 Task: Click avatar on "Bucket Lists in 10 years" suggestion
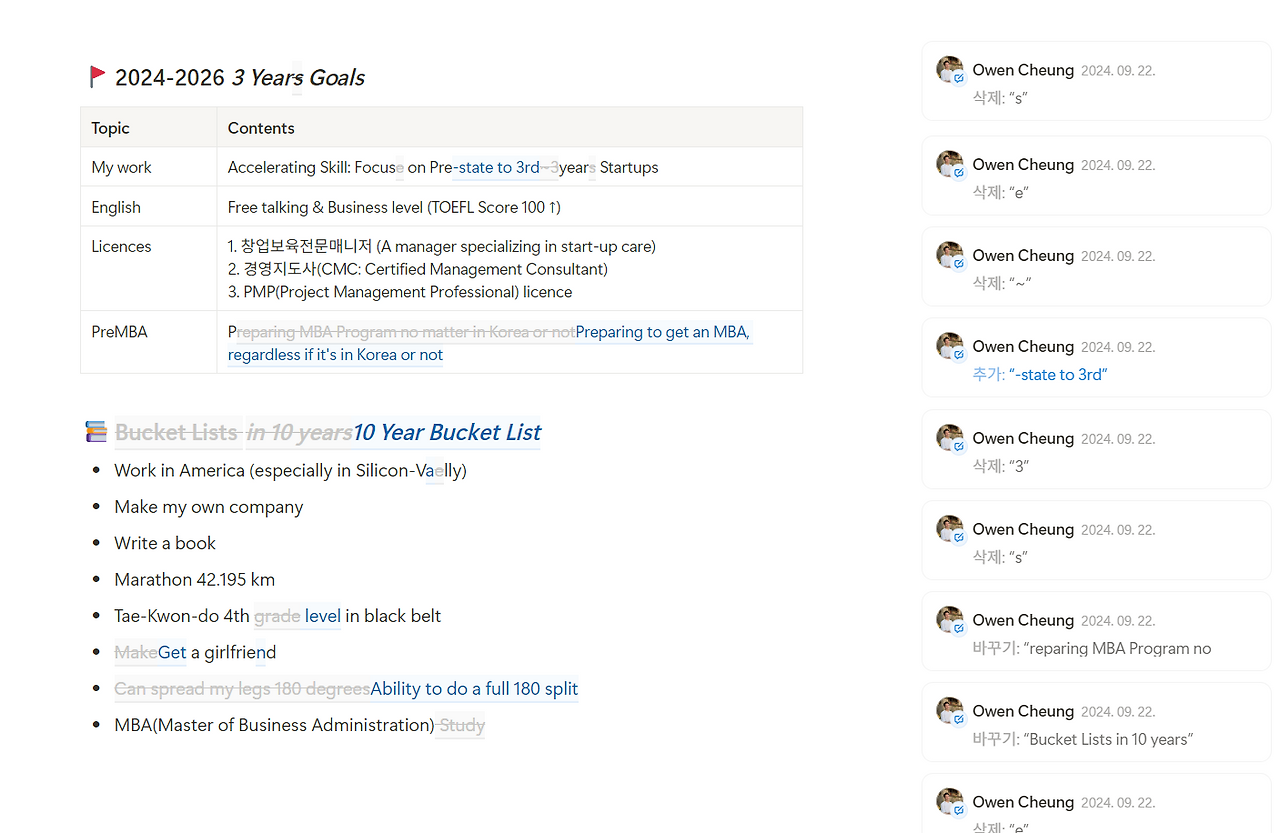click(949, 711)
